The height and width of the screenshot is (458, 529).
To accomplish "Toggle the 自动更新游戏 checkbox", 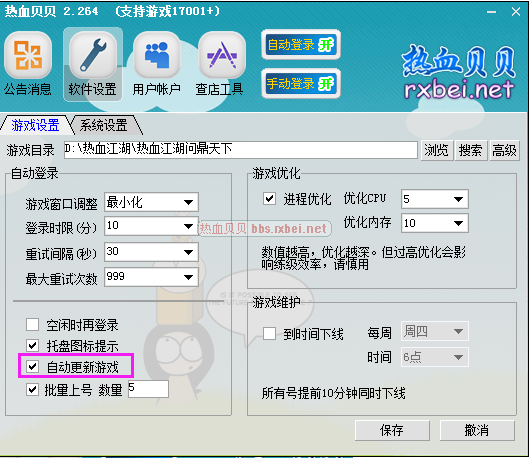I will pos(32,366).
